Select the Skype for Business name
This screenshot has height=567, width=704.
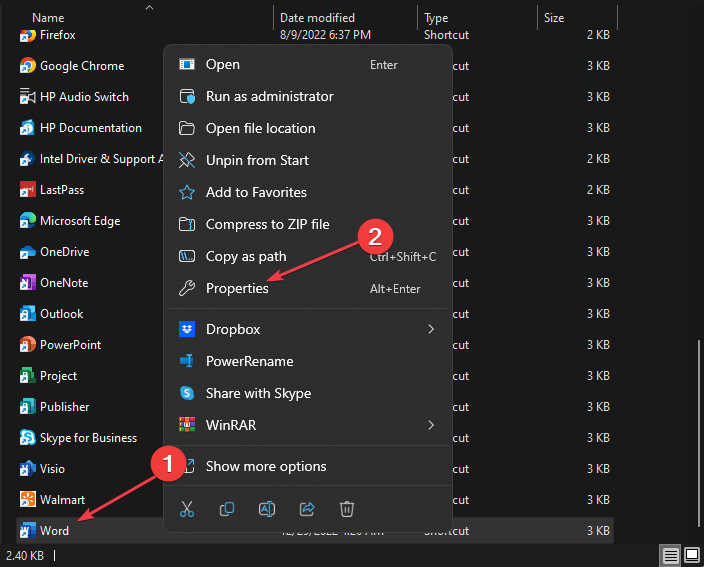coord(88,438)
